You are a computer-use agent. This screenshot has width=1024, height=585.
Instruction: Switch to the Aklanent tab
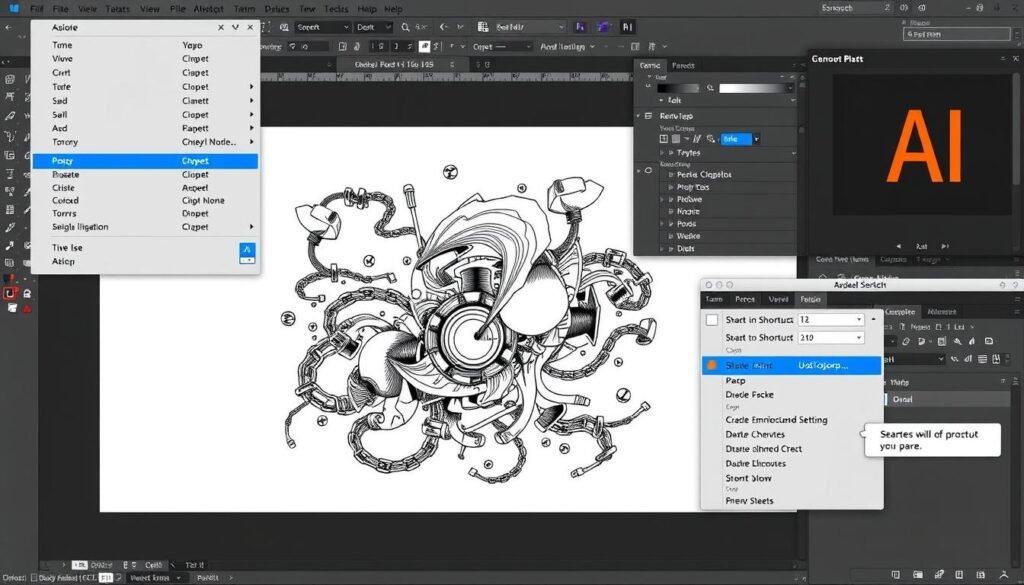[941, 311]
